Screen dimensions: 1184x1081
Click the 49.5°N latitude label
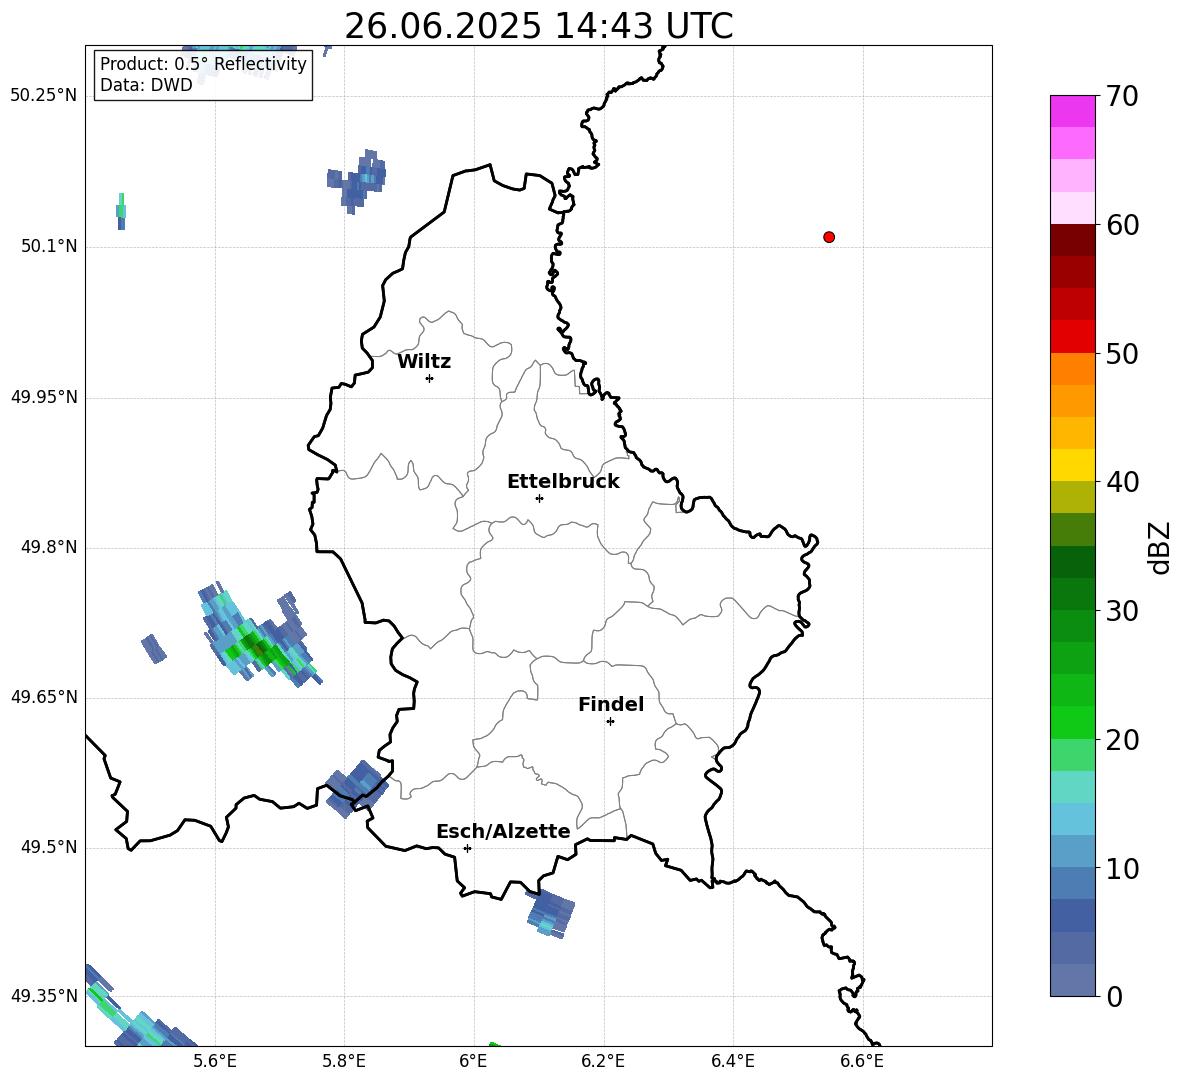point(49,847)
